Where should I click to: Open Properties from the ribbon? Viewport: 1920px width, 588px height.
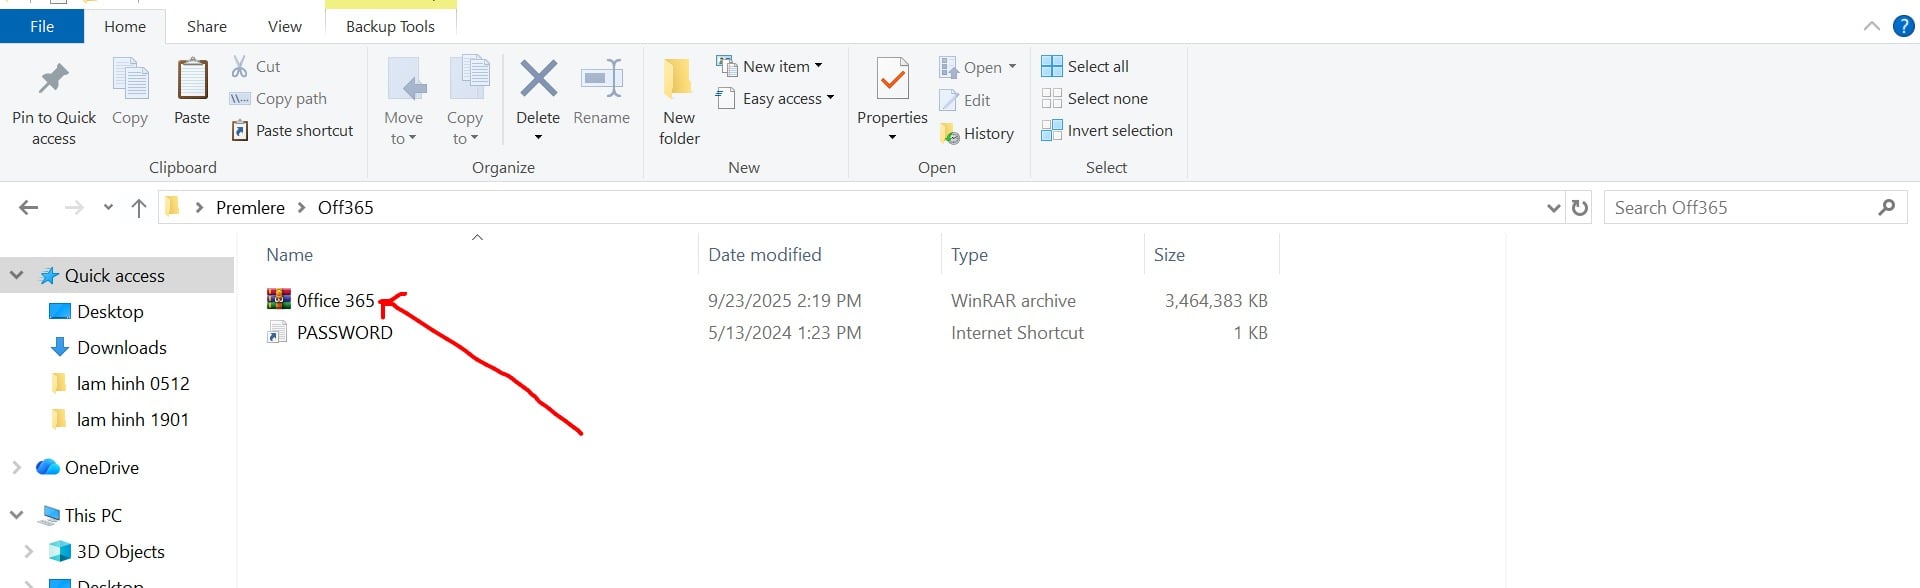click(x=892, y=80)
